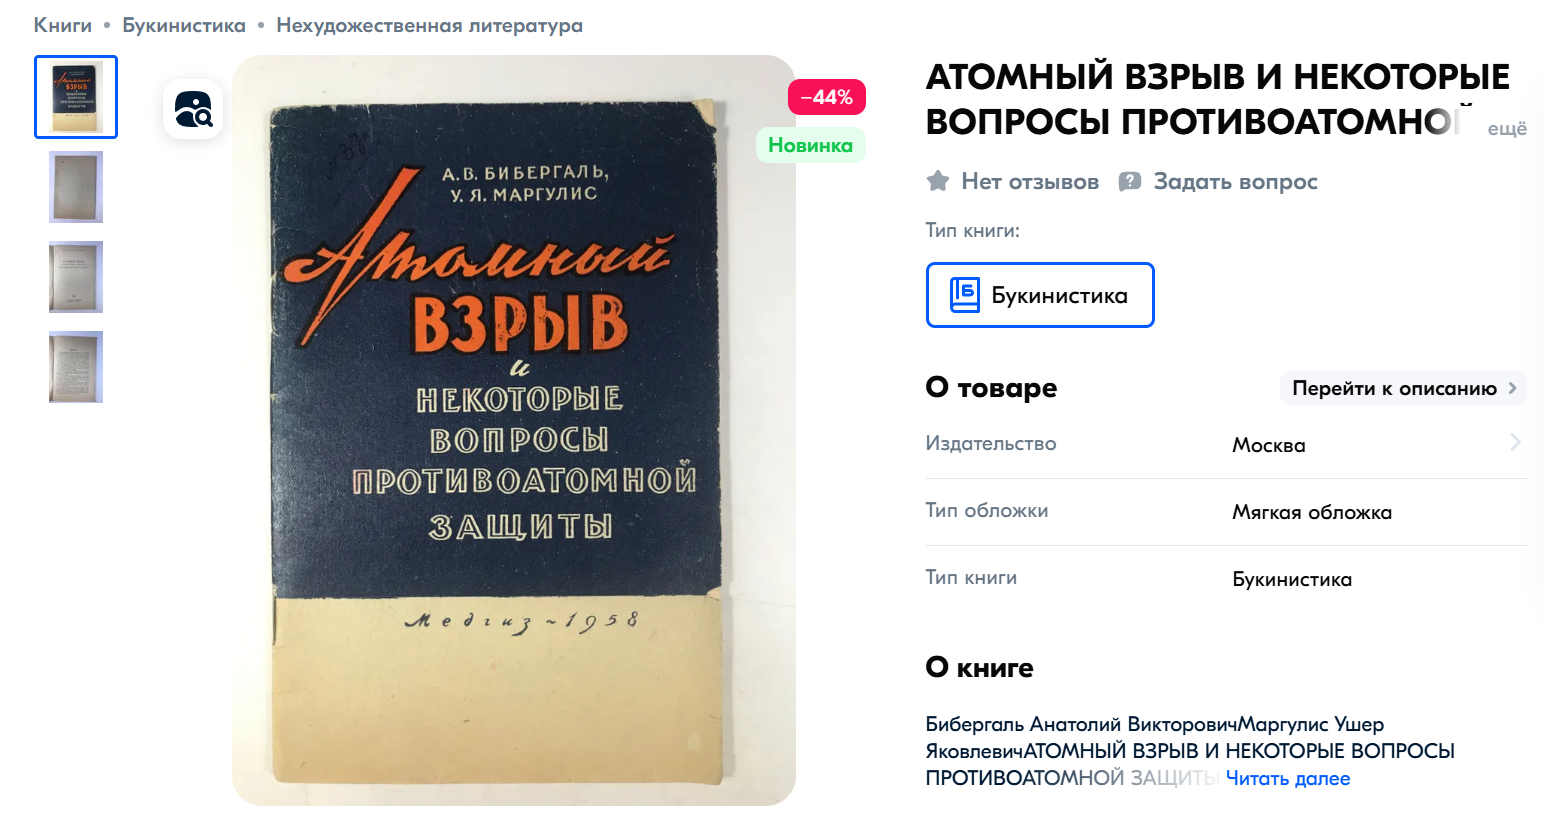
Task: Open the Нехудожественная литература breadcrumb
Action: pyautogui.click(x=429, y=25)
